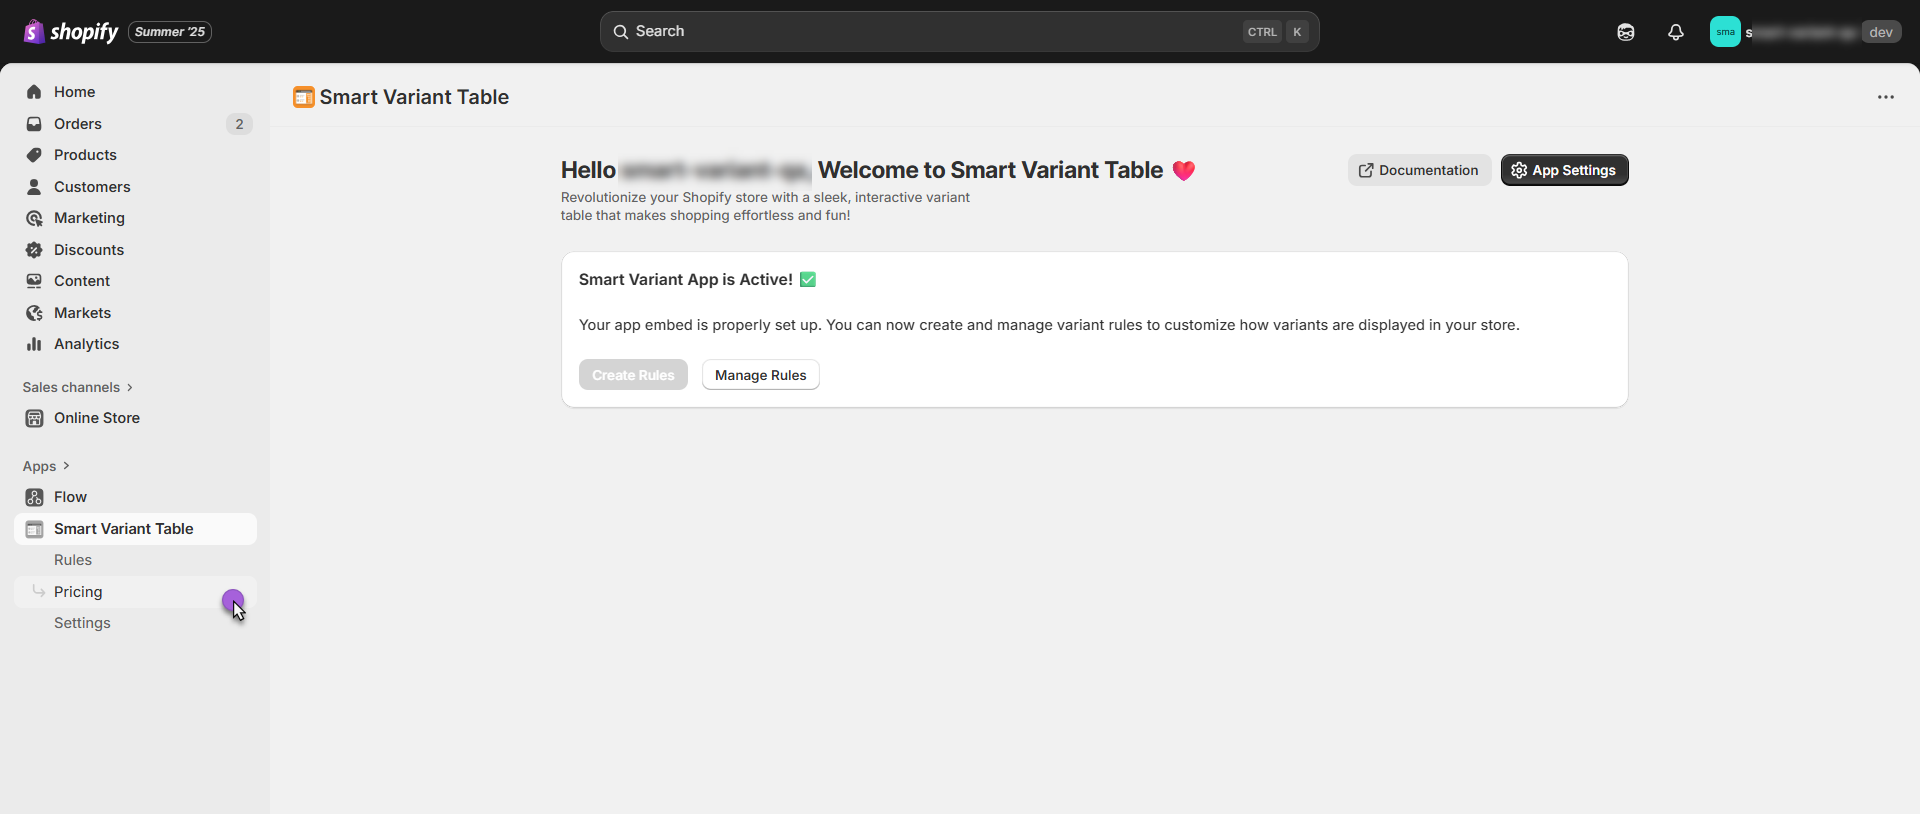
Task: Click the Flow app icon
Action: click(x=34, y=497)
